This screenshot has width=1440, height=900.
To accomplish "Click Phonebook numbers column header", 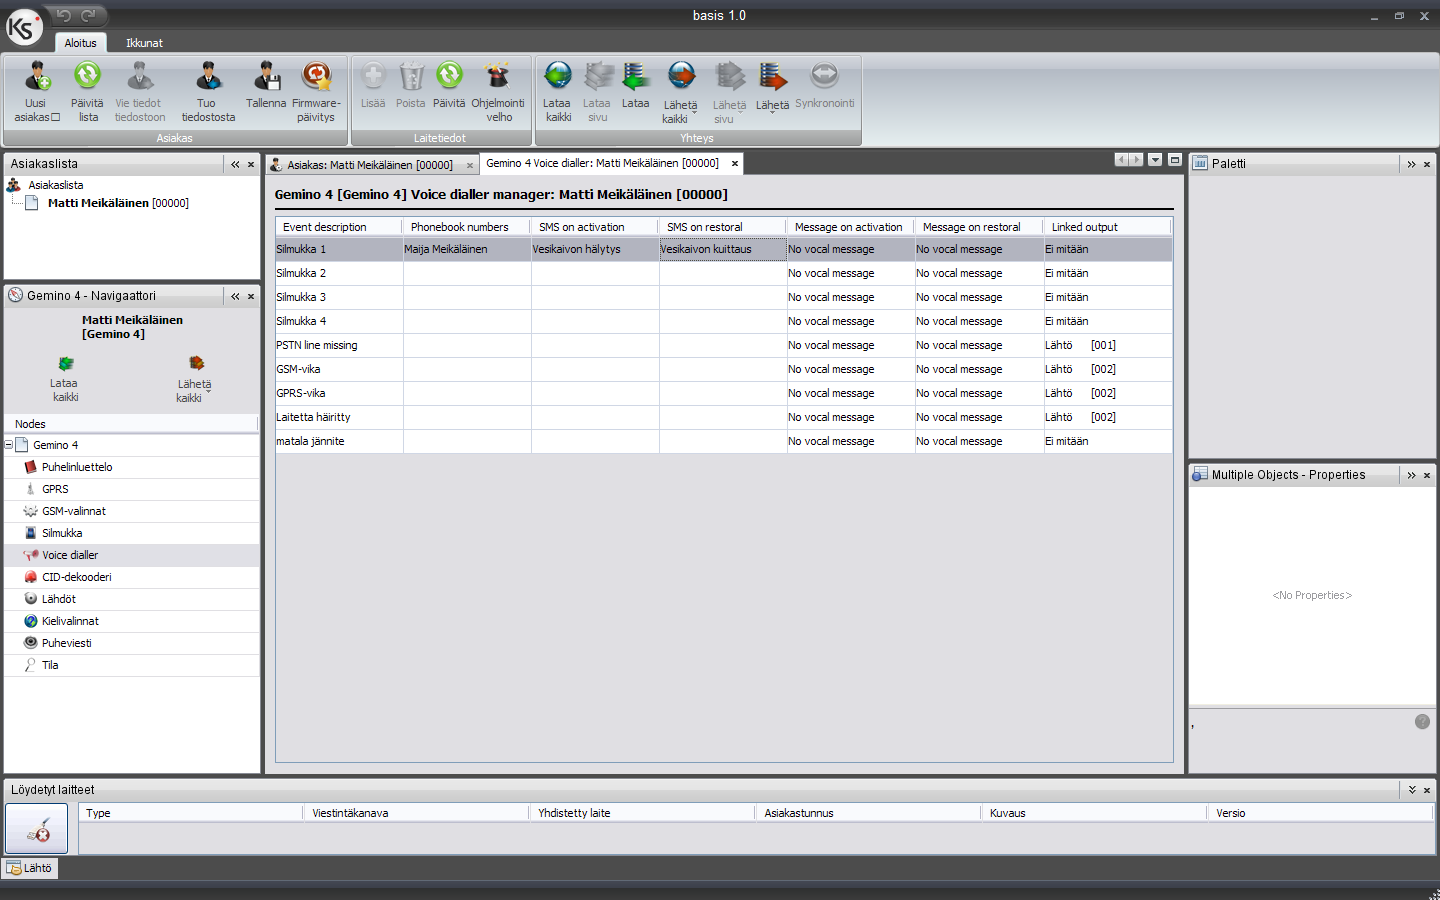I will click(x=467, y=227).
